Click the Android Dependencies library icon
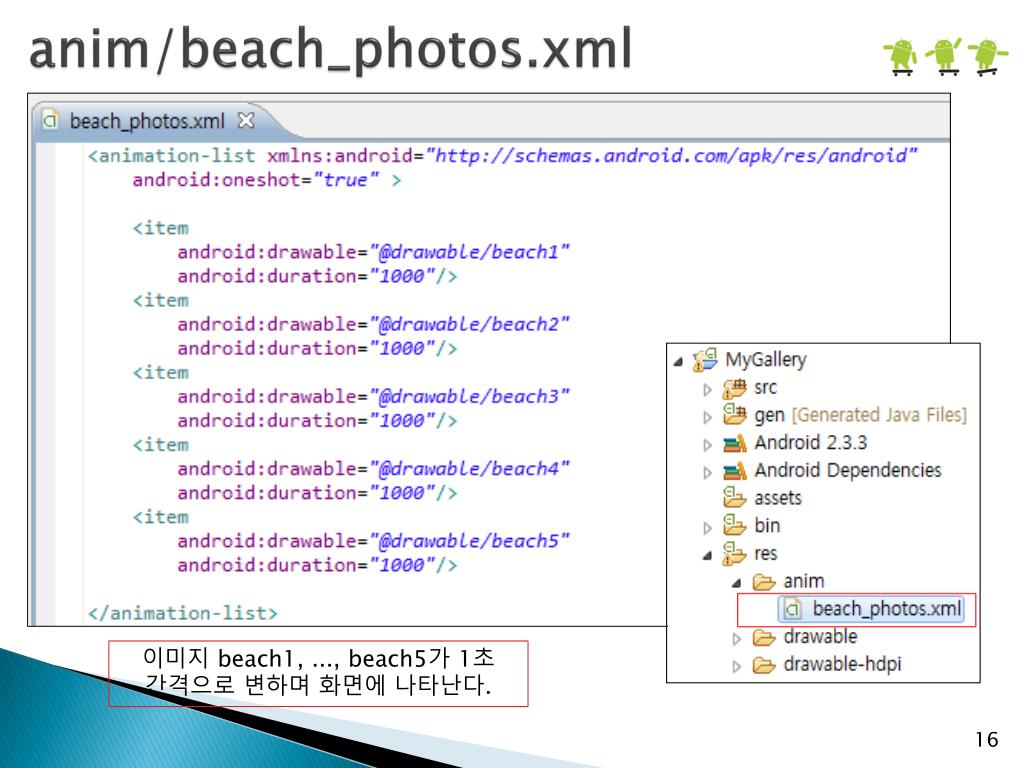The image size is (1024, 768). (734, 471)
